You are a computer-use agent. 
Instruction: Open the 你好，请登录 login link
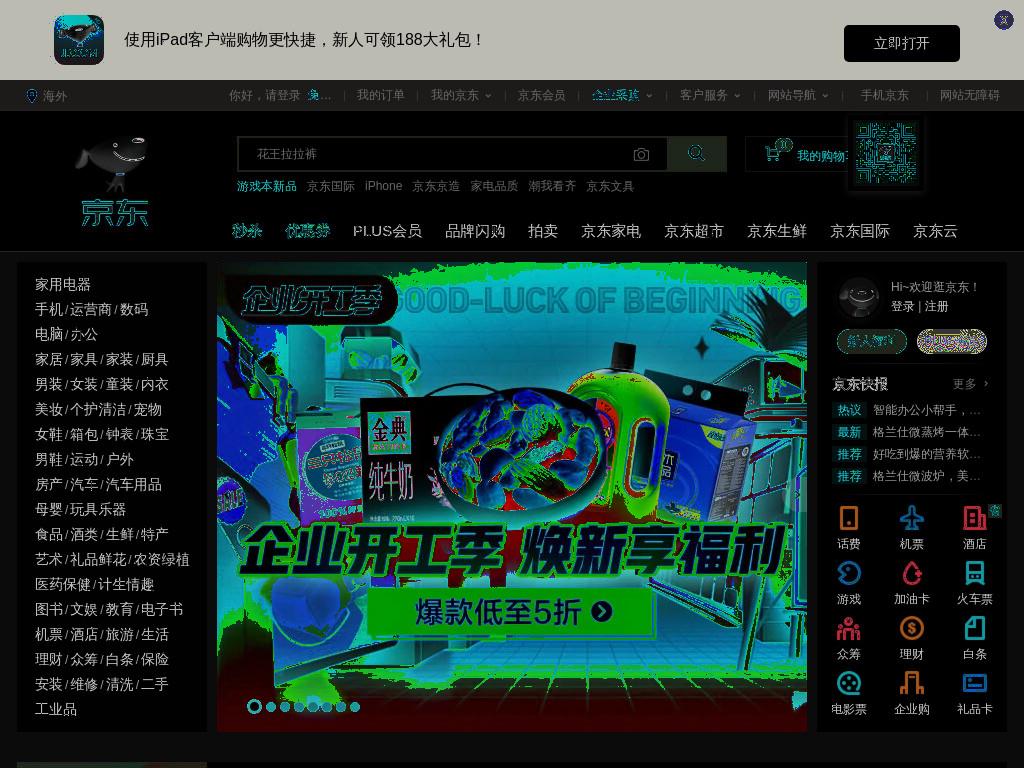(264, 95)
